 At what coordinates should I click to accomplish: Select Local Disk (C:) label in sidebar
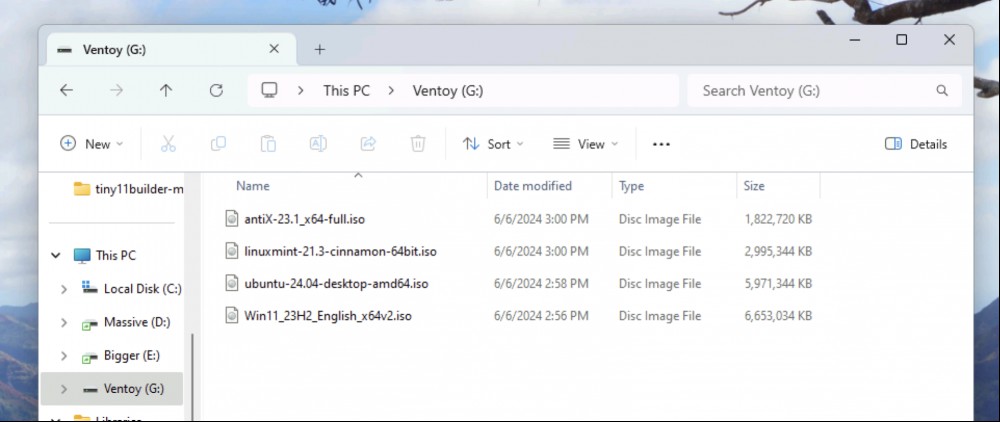142,289
